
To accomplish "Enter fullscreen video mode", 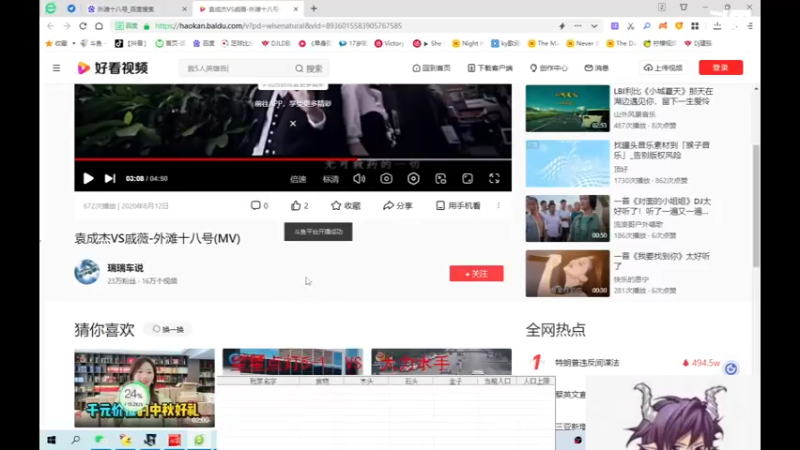I will [494, 179].
